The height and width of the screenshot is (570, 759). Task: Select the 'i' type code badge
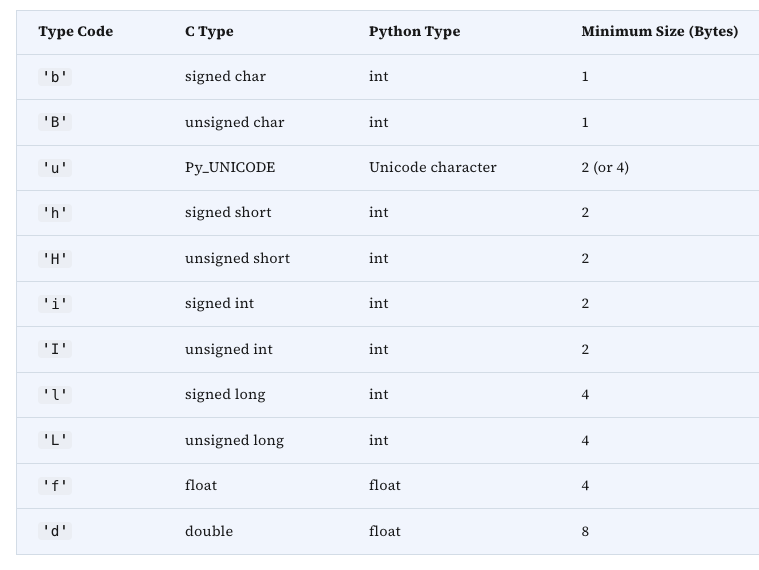click(x=55, y=304)
